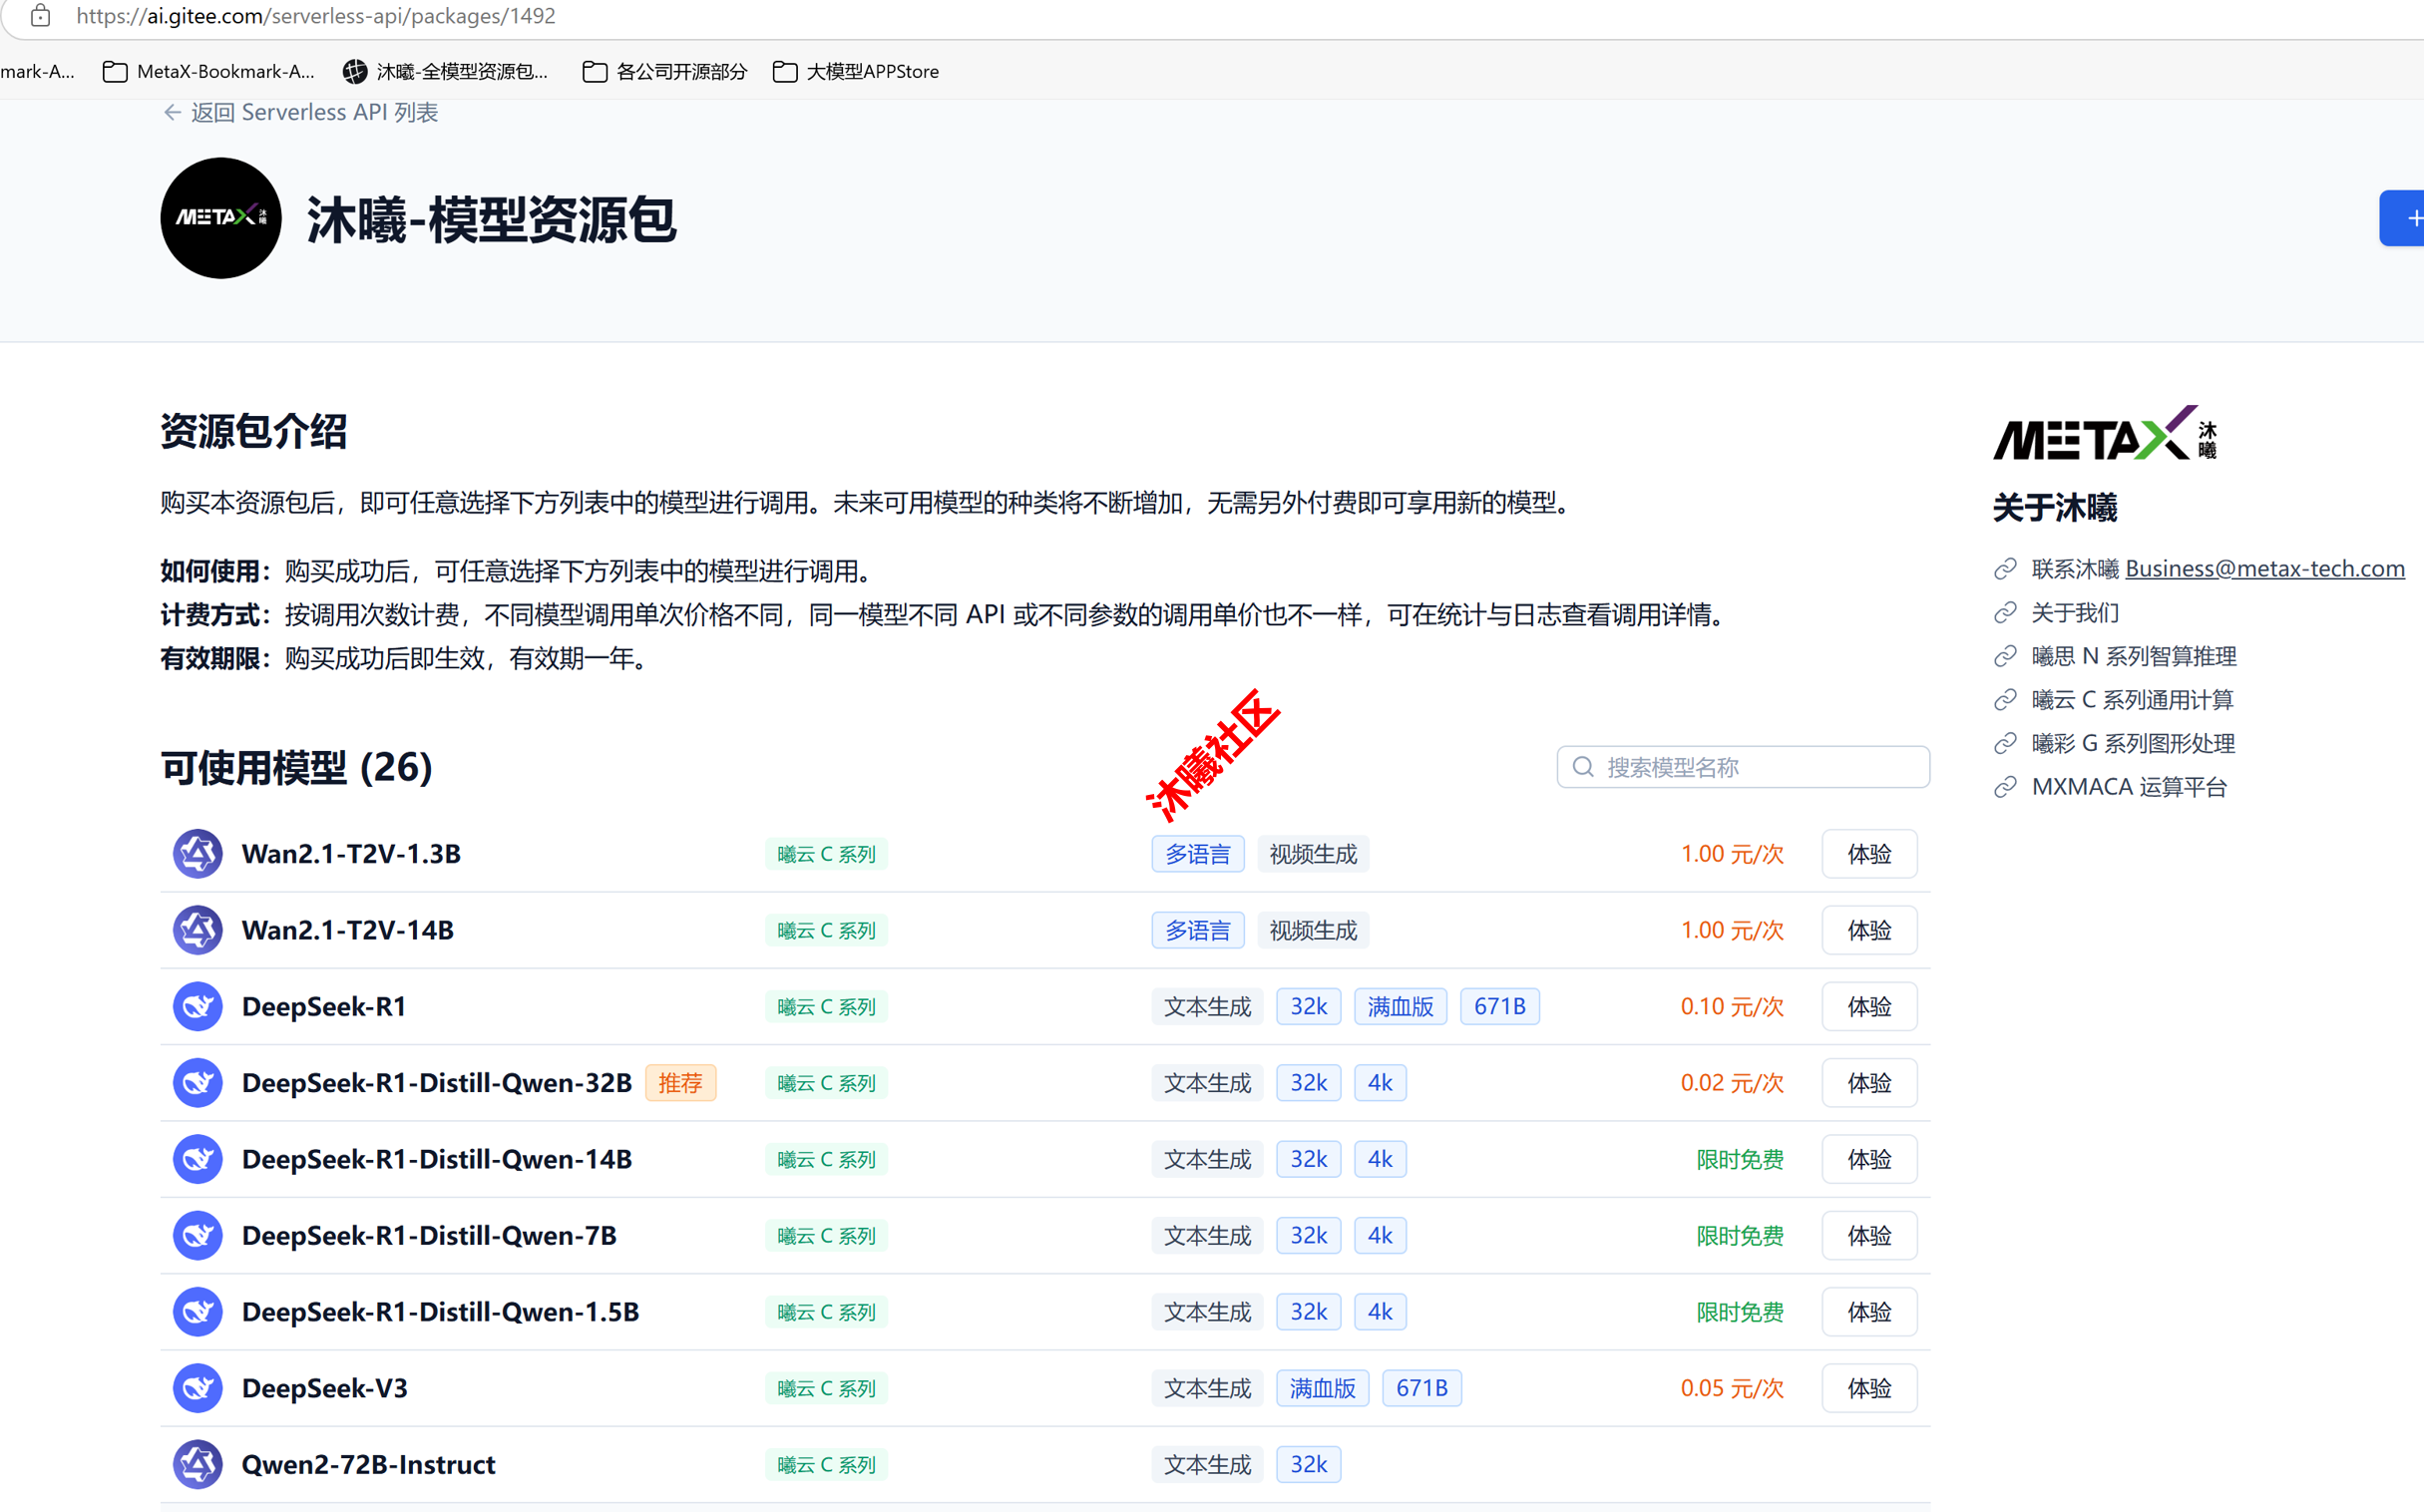2424x1512 pixels.
Task: Click the link icon beside MXMACA 运算平台
Action: [x=2005, y=787]
